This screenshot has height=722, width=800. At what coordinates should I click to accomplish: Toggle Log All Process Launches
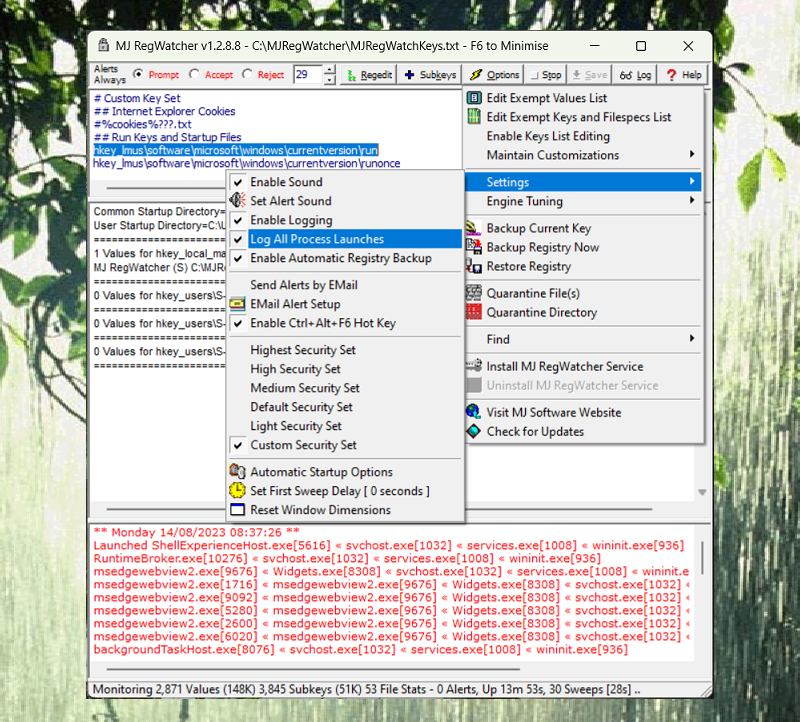tap(345, 239)
